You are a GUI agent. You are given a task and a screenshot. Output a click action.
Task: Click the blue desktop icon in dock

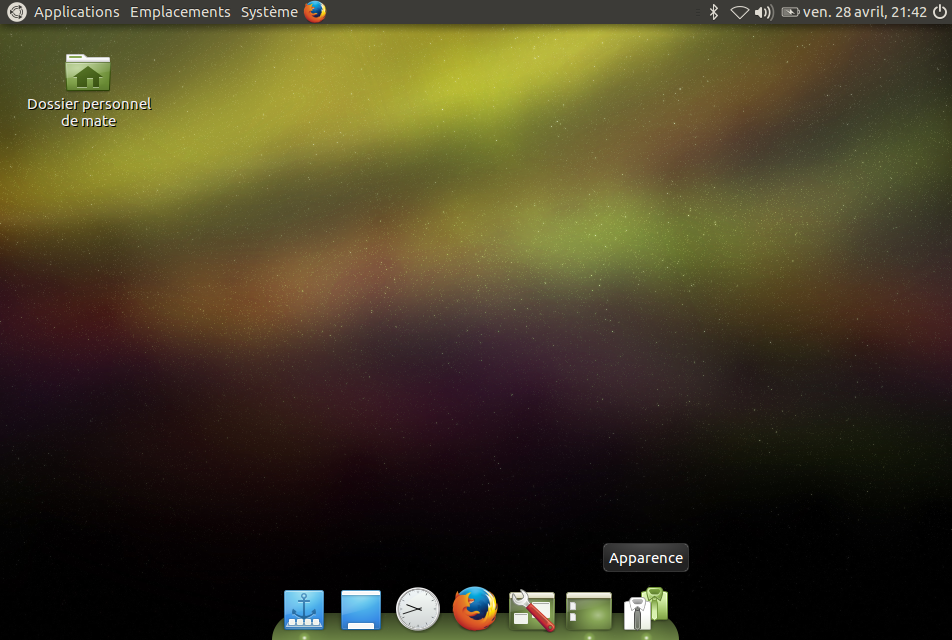click(x=361, y=610)
